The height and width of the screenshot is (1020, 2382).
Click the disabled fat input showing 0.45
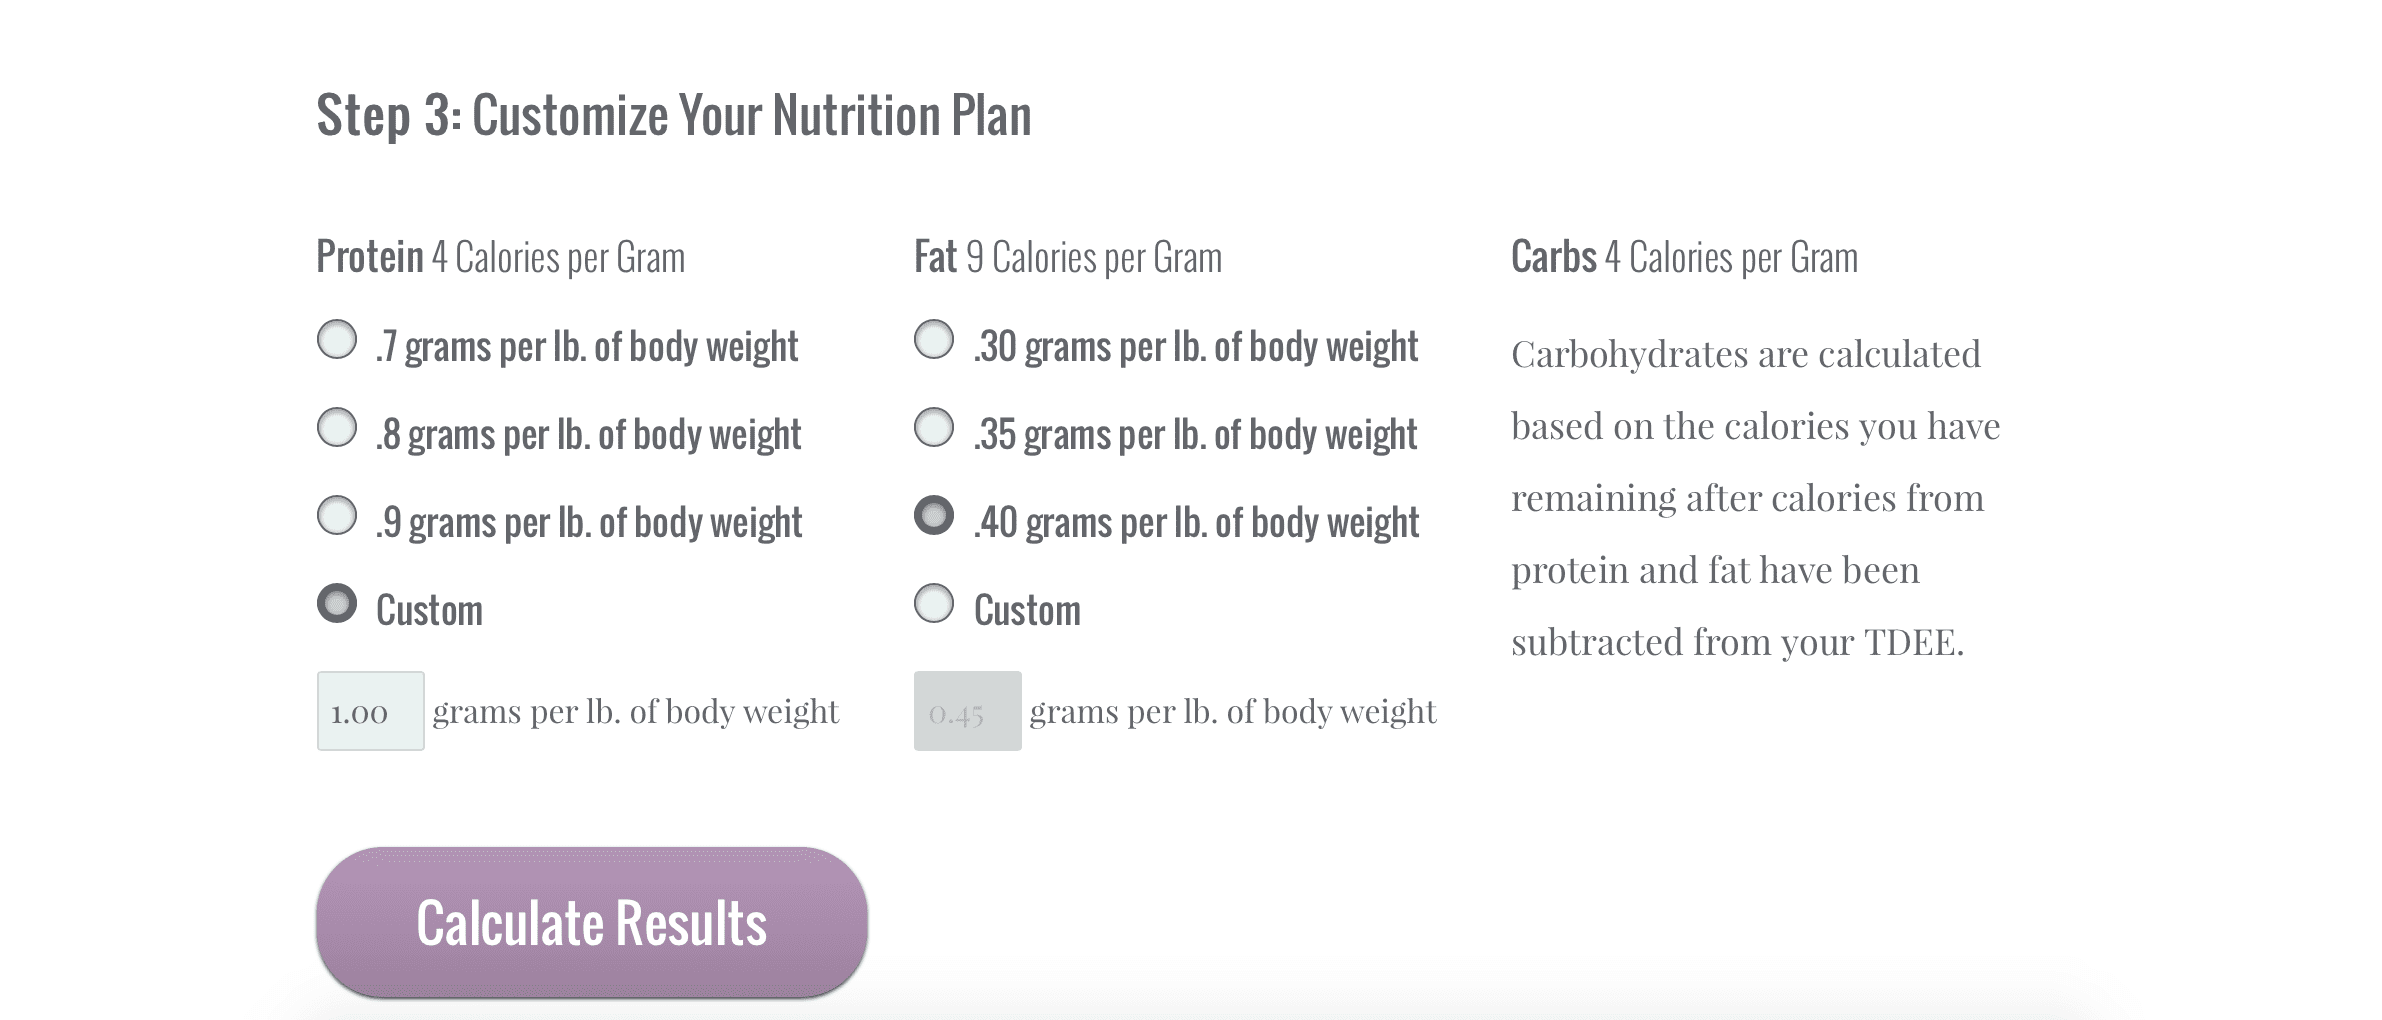(x=968, y=711)
